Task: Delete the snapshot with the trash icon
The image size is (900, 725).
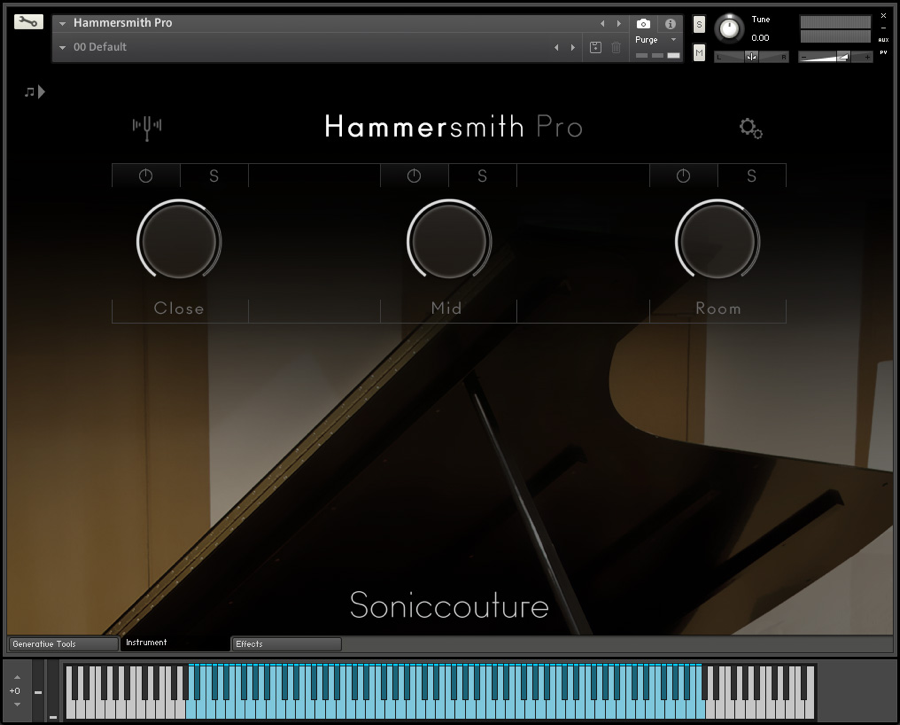Action: (x=615, y=48)
